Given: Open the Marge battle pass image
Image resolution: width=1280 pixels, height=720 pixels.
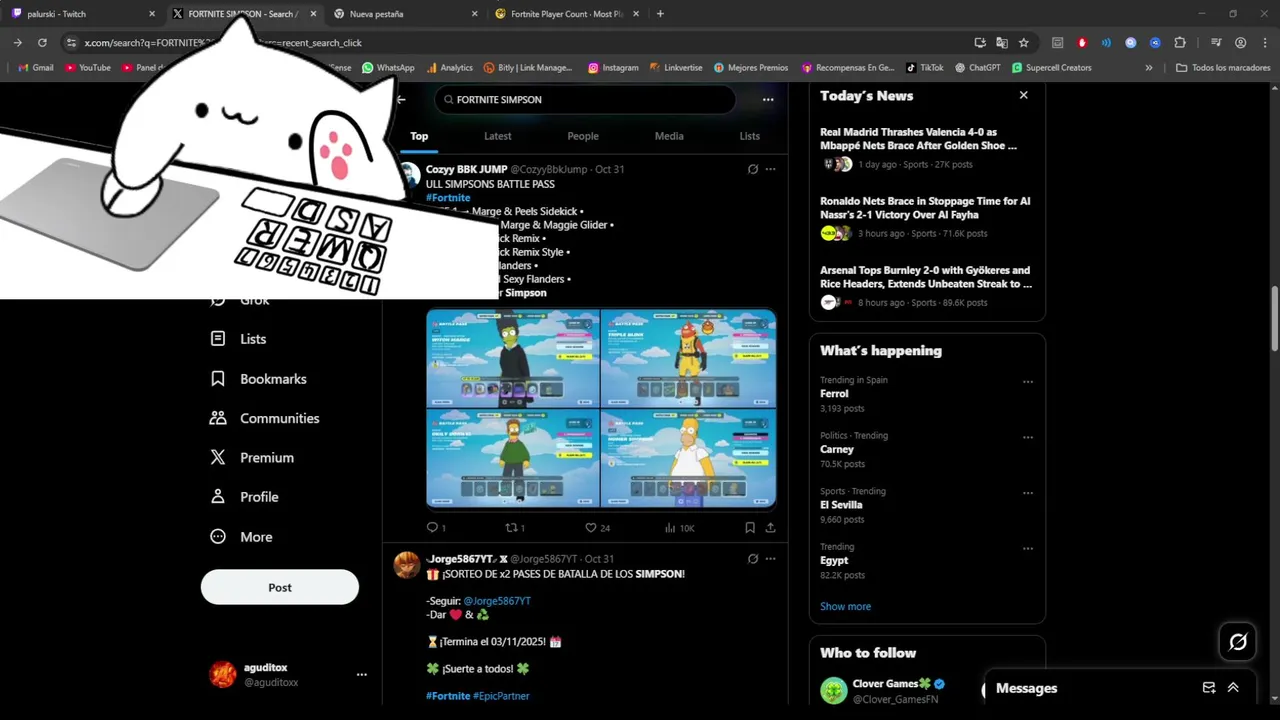Looking at the screenshot, I should tap(513, 358).
